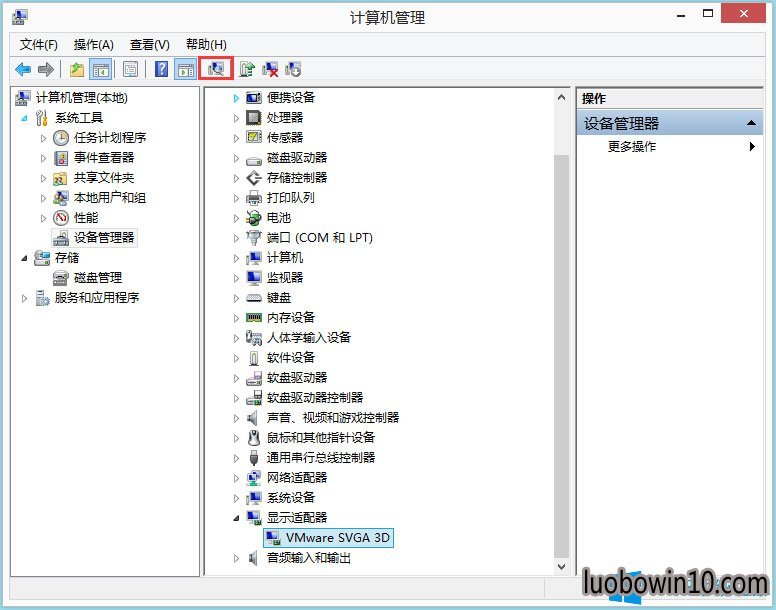776x610 pixels.
Task: Select 共享文件夹 in the left tree
Action: 104,178
